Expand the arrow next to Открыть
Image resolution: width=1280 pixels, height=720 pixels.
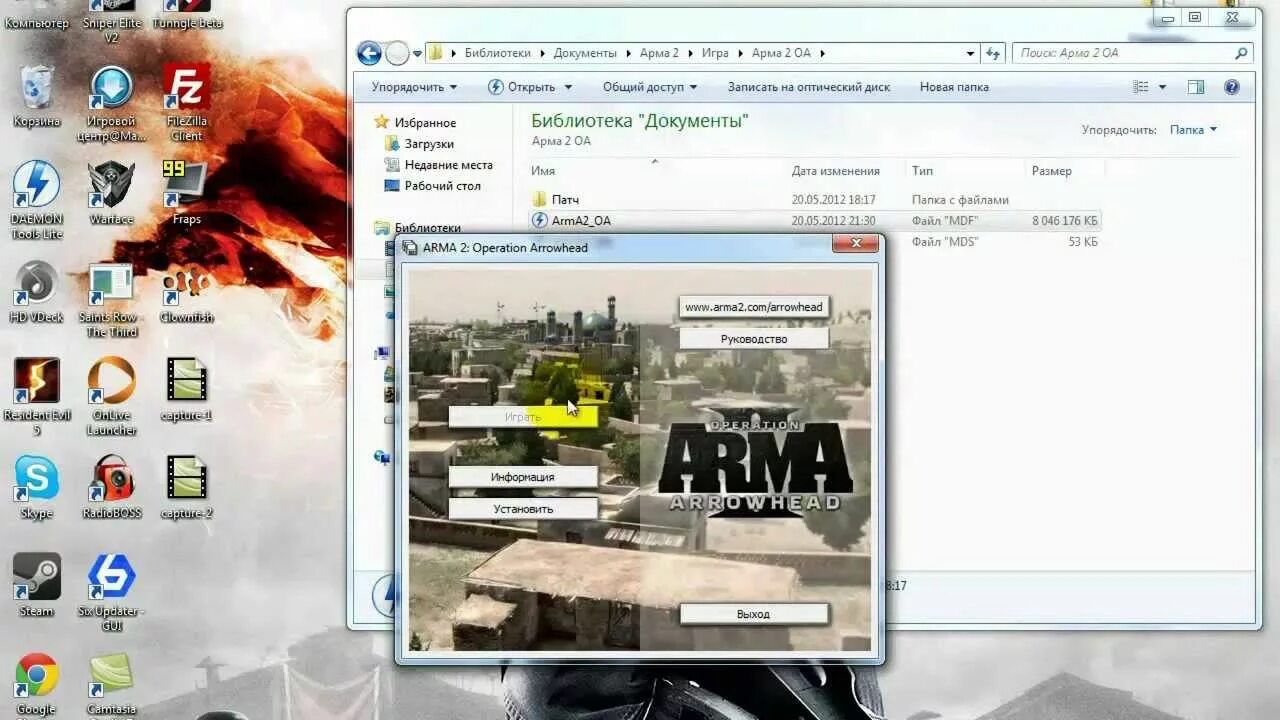568,87
